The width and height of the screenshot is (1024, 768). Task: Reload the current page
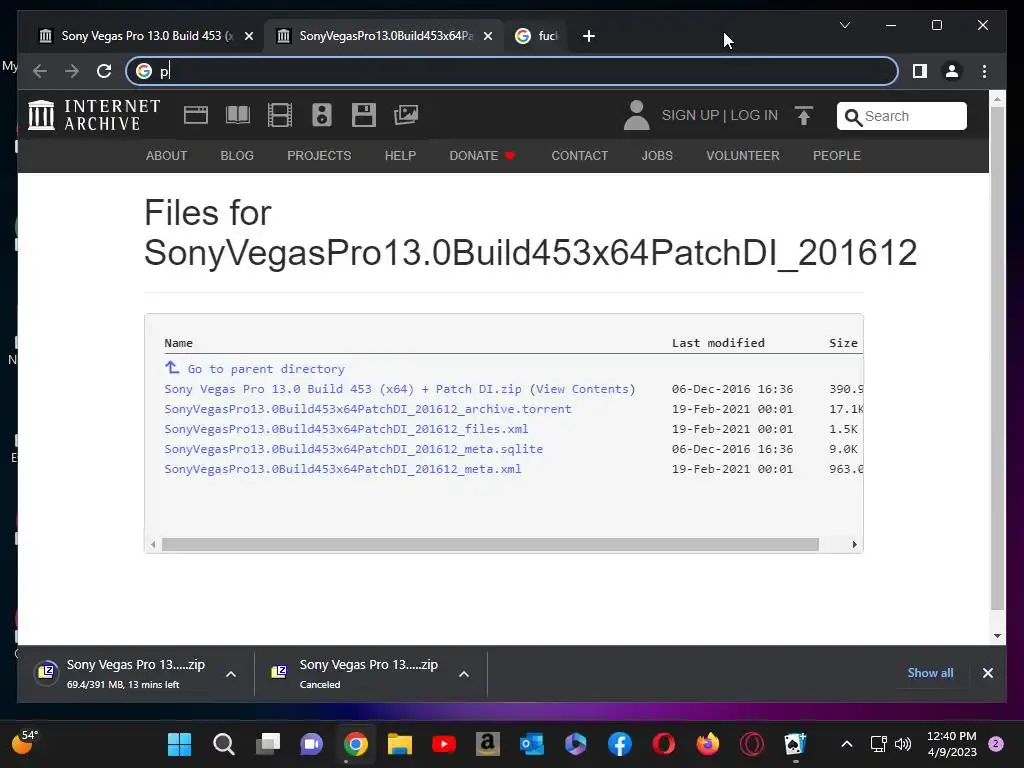104,71
